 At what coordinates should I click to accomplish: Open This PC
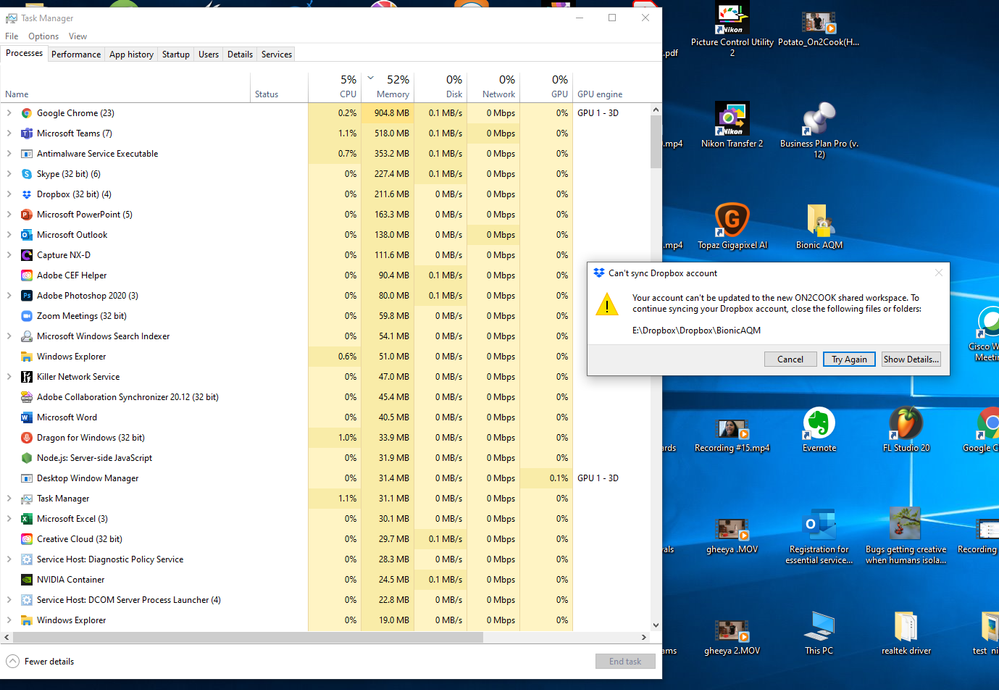[x=820, y=631]
